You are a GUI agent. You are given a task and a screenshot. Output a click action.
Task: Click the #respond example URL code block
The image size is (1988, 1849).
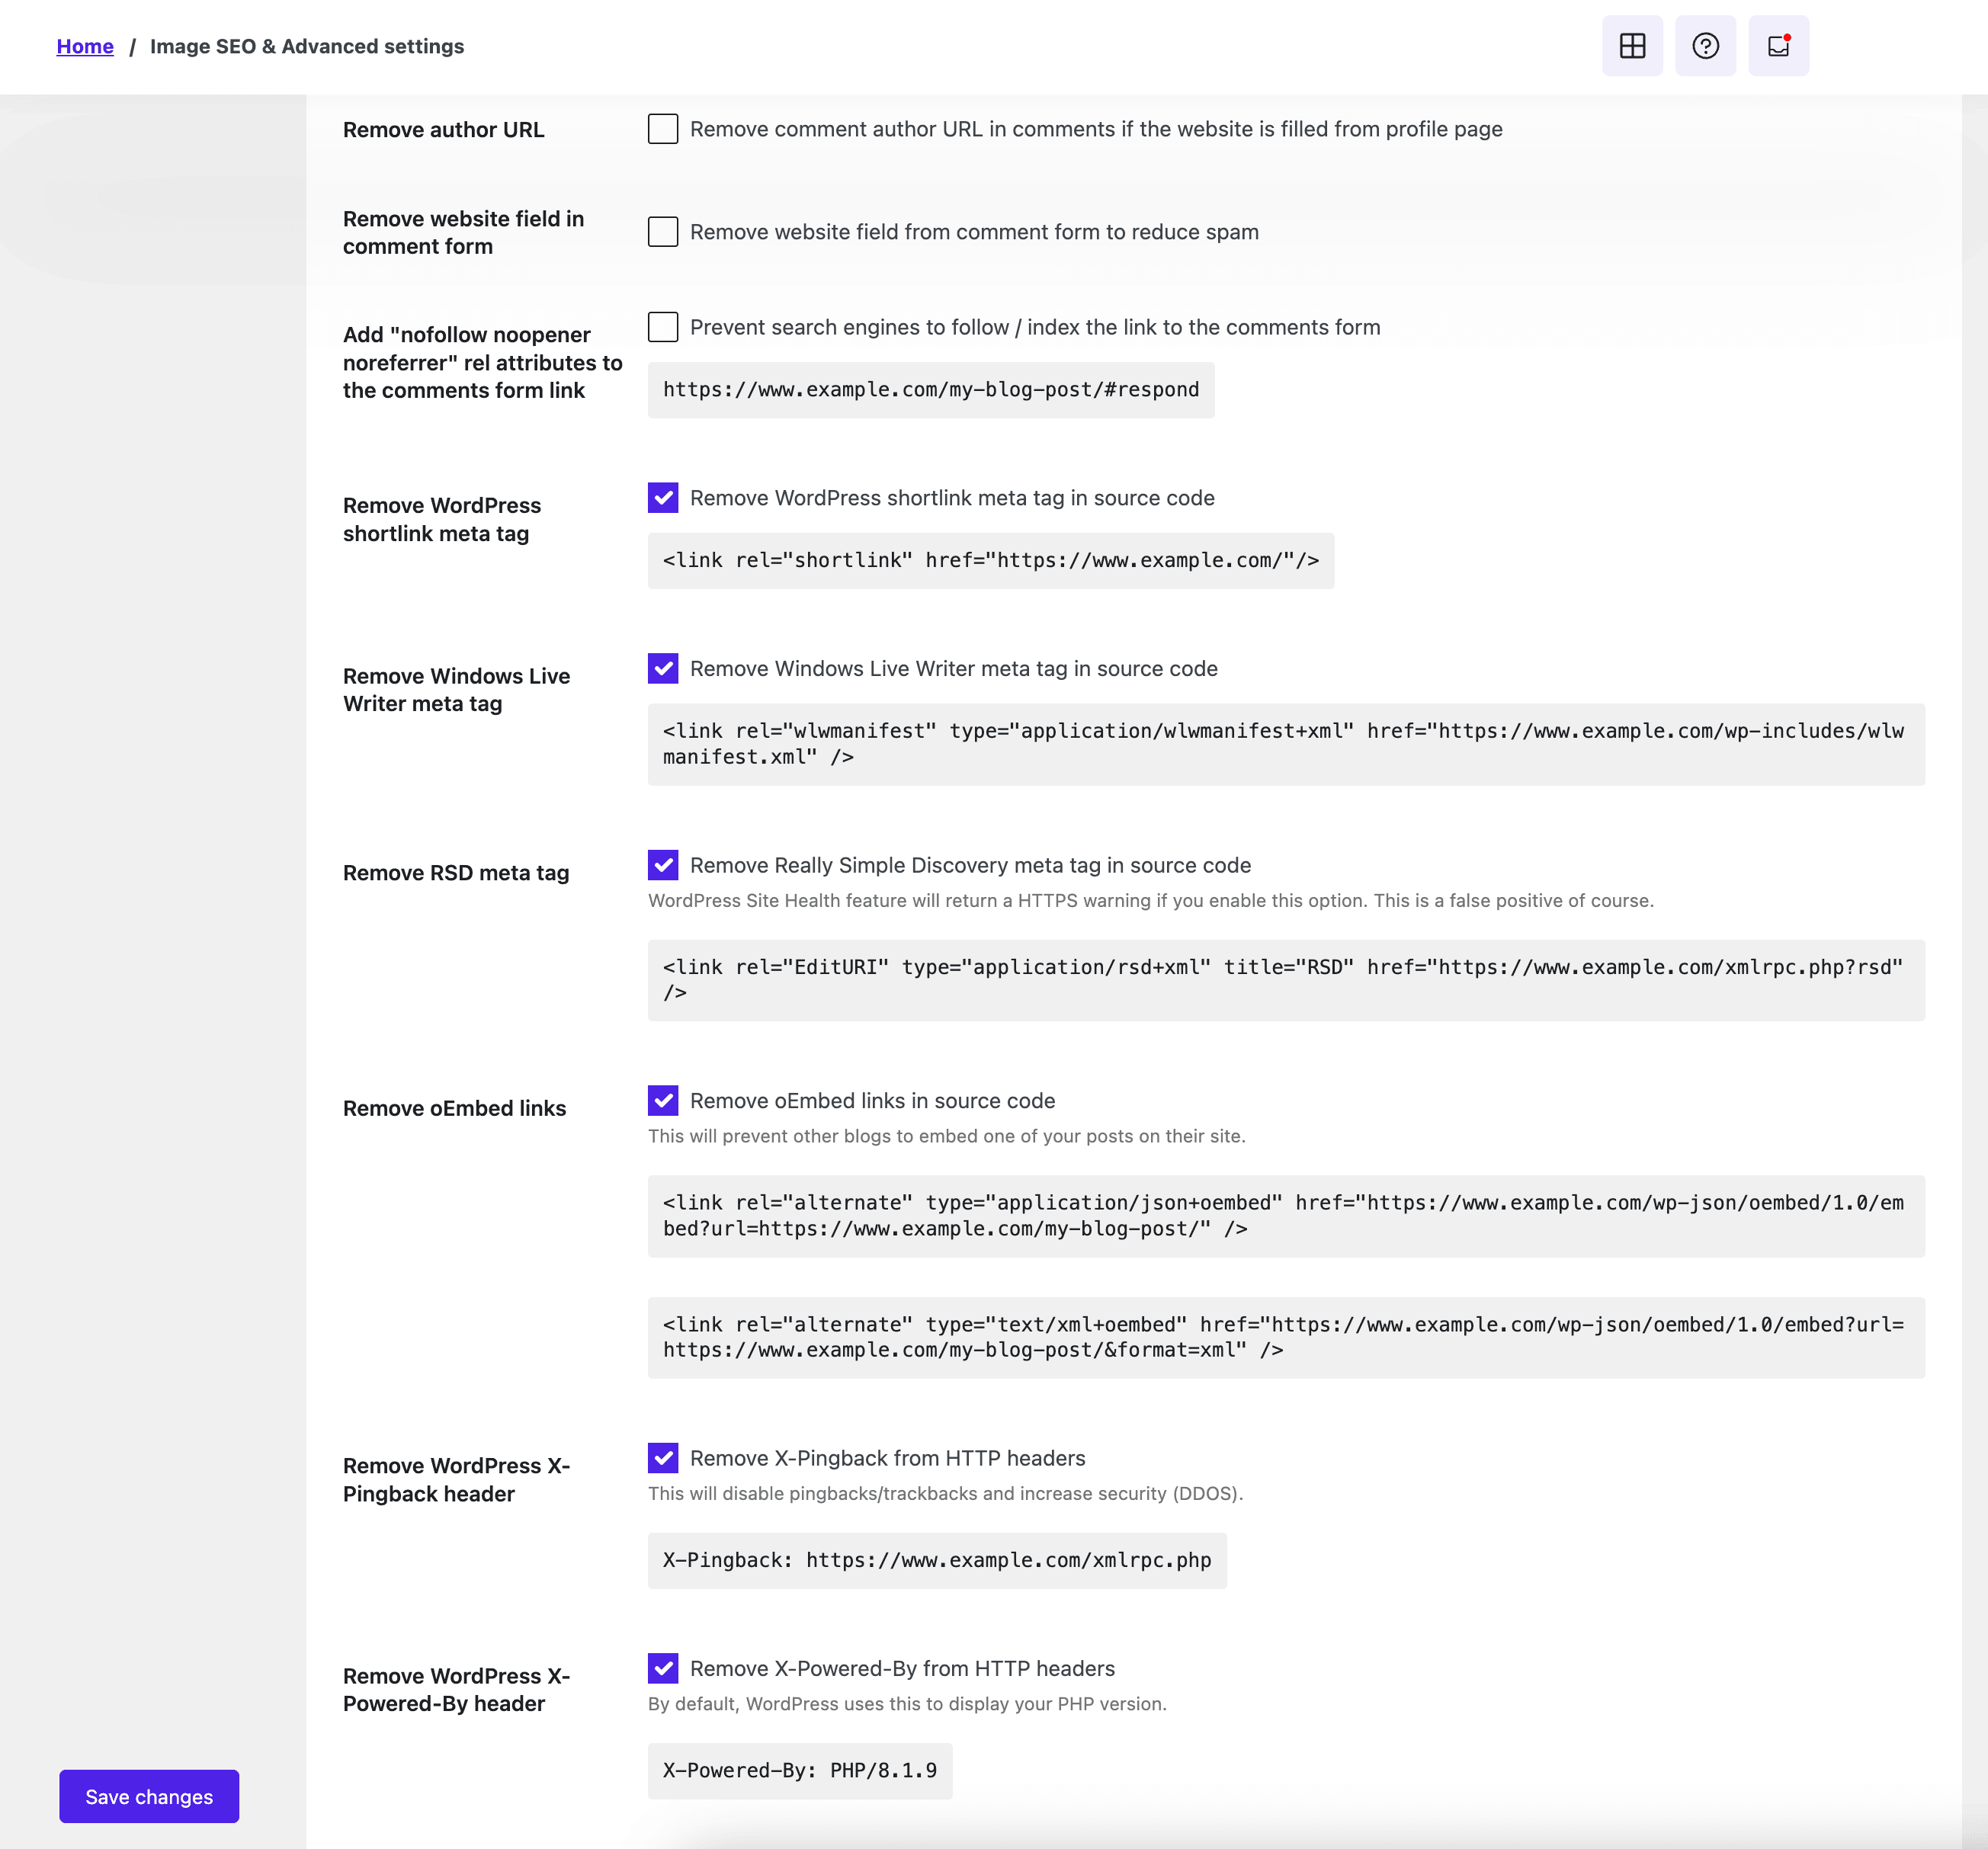click(931, 390)
